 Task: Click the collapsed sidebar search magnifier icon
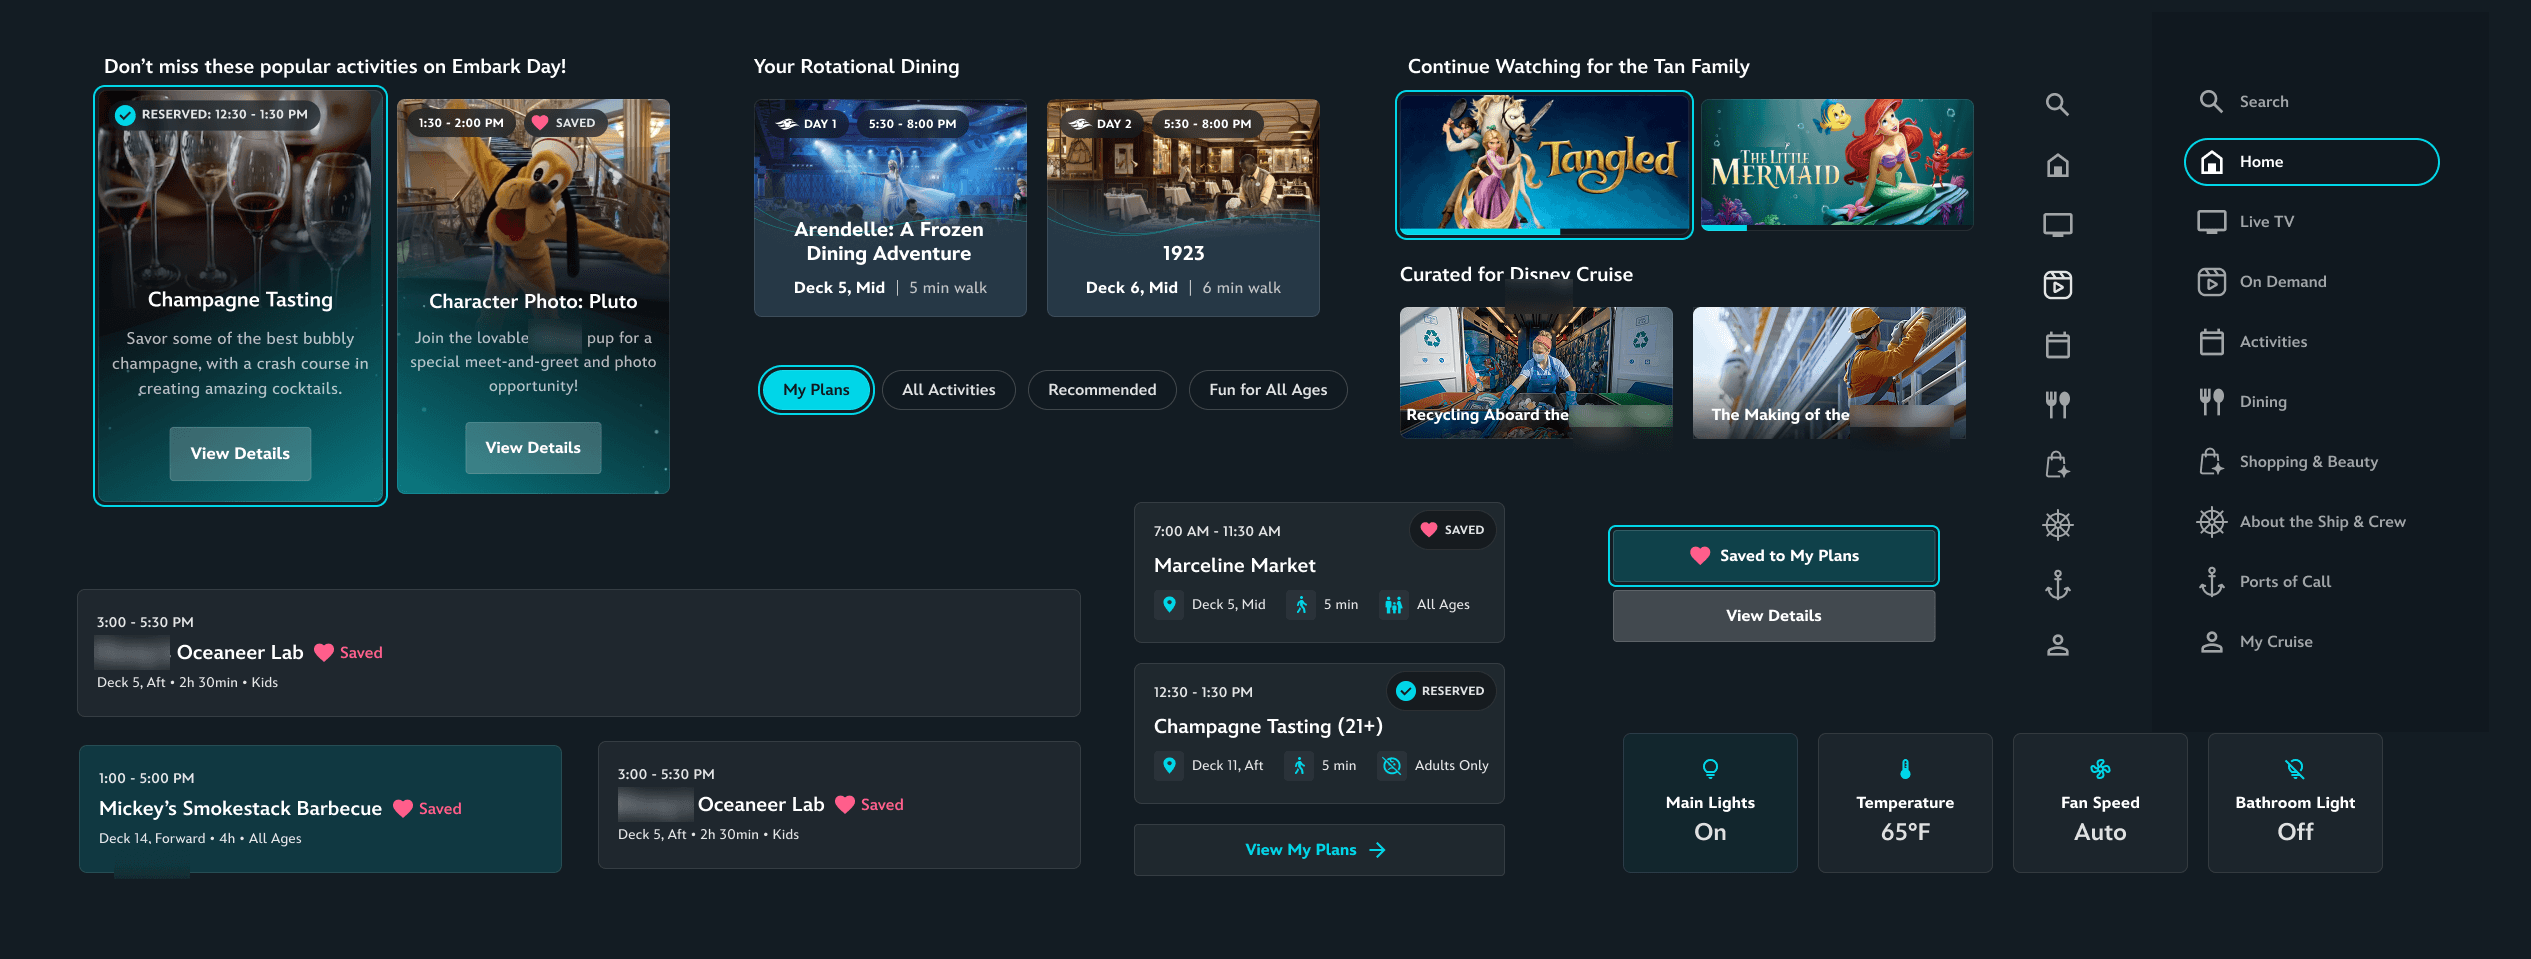point(2057,104)
